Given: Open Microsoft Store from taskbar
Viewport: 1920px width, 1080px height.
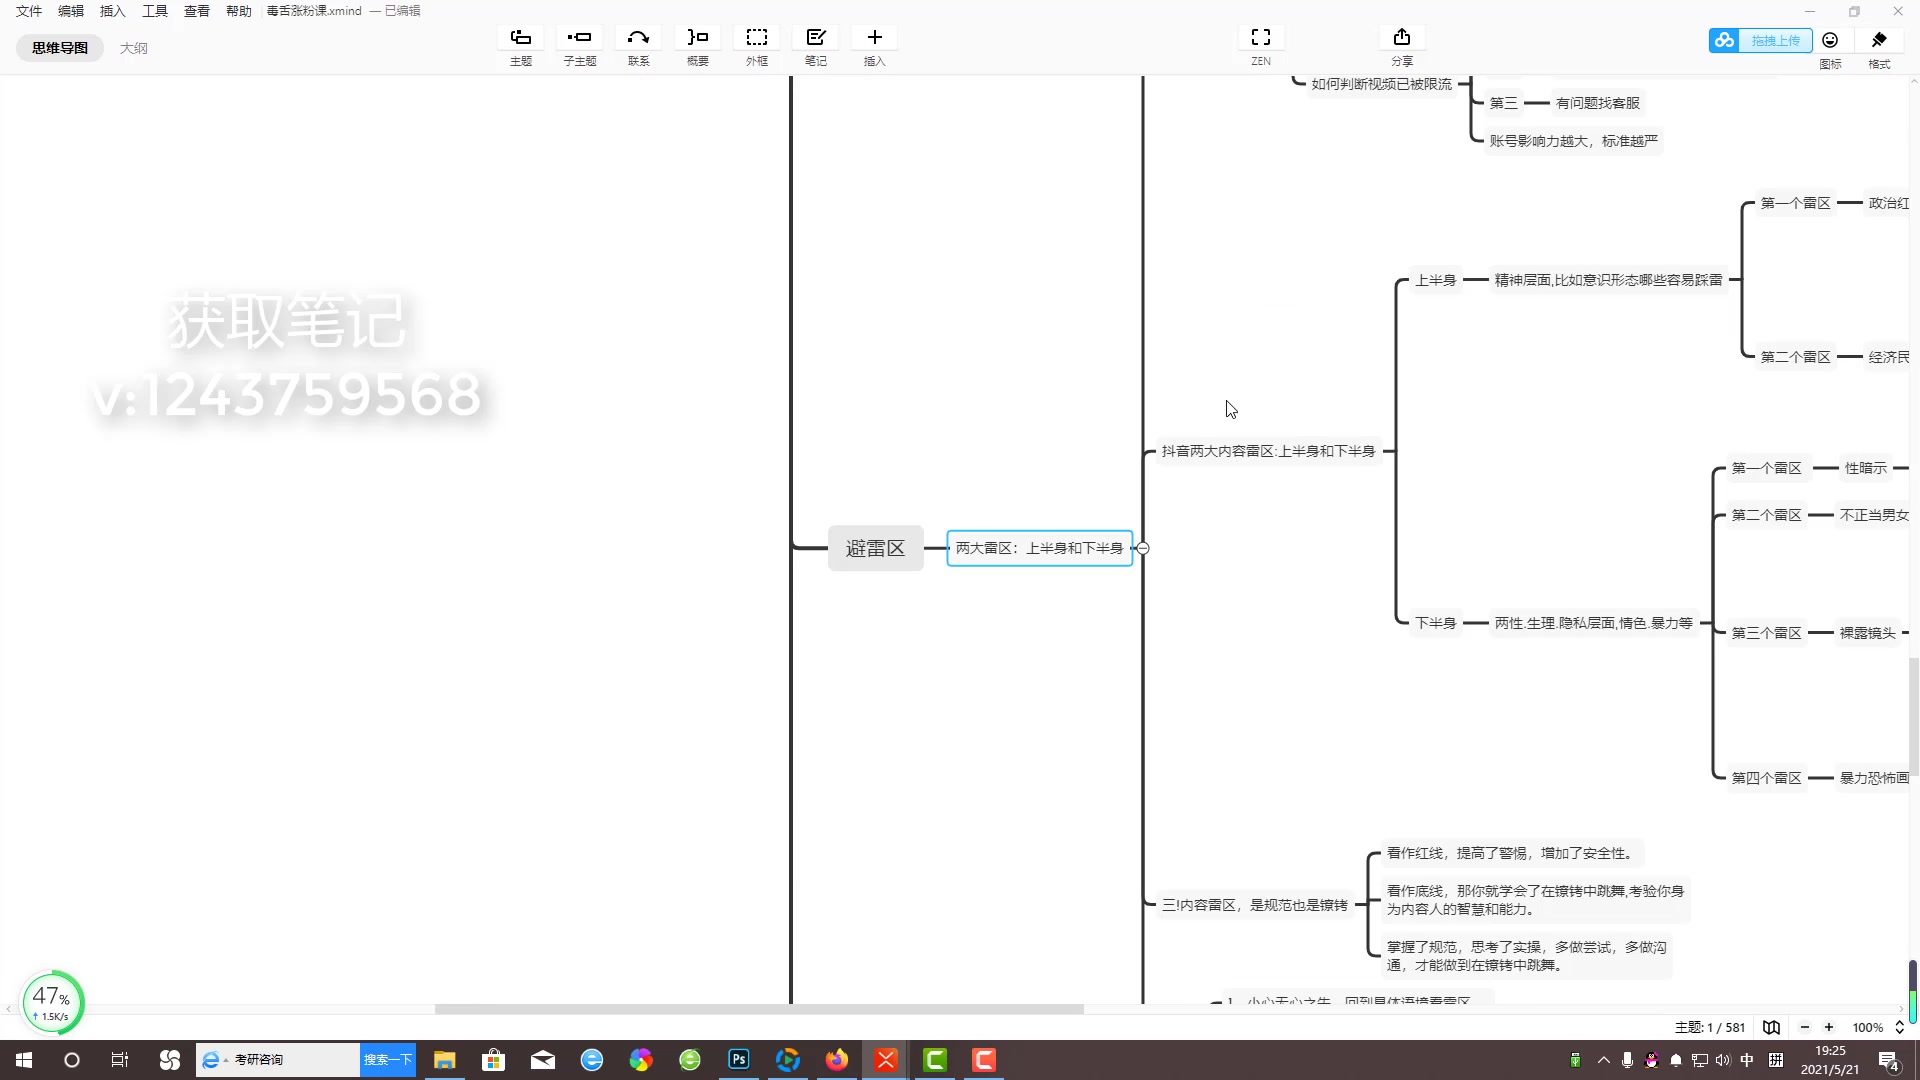Looking at the screenshot, I should 494,1060.
